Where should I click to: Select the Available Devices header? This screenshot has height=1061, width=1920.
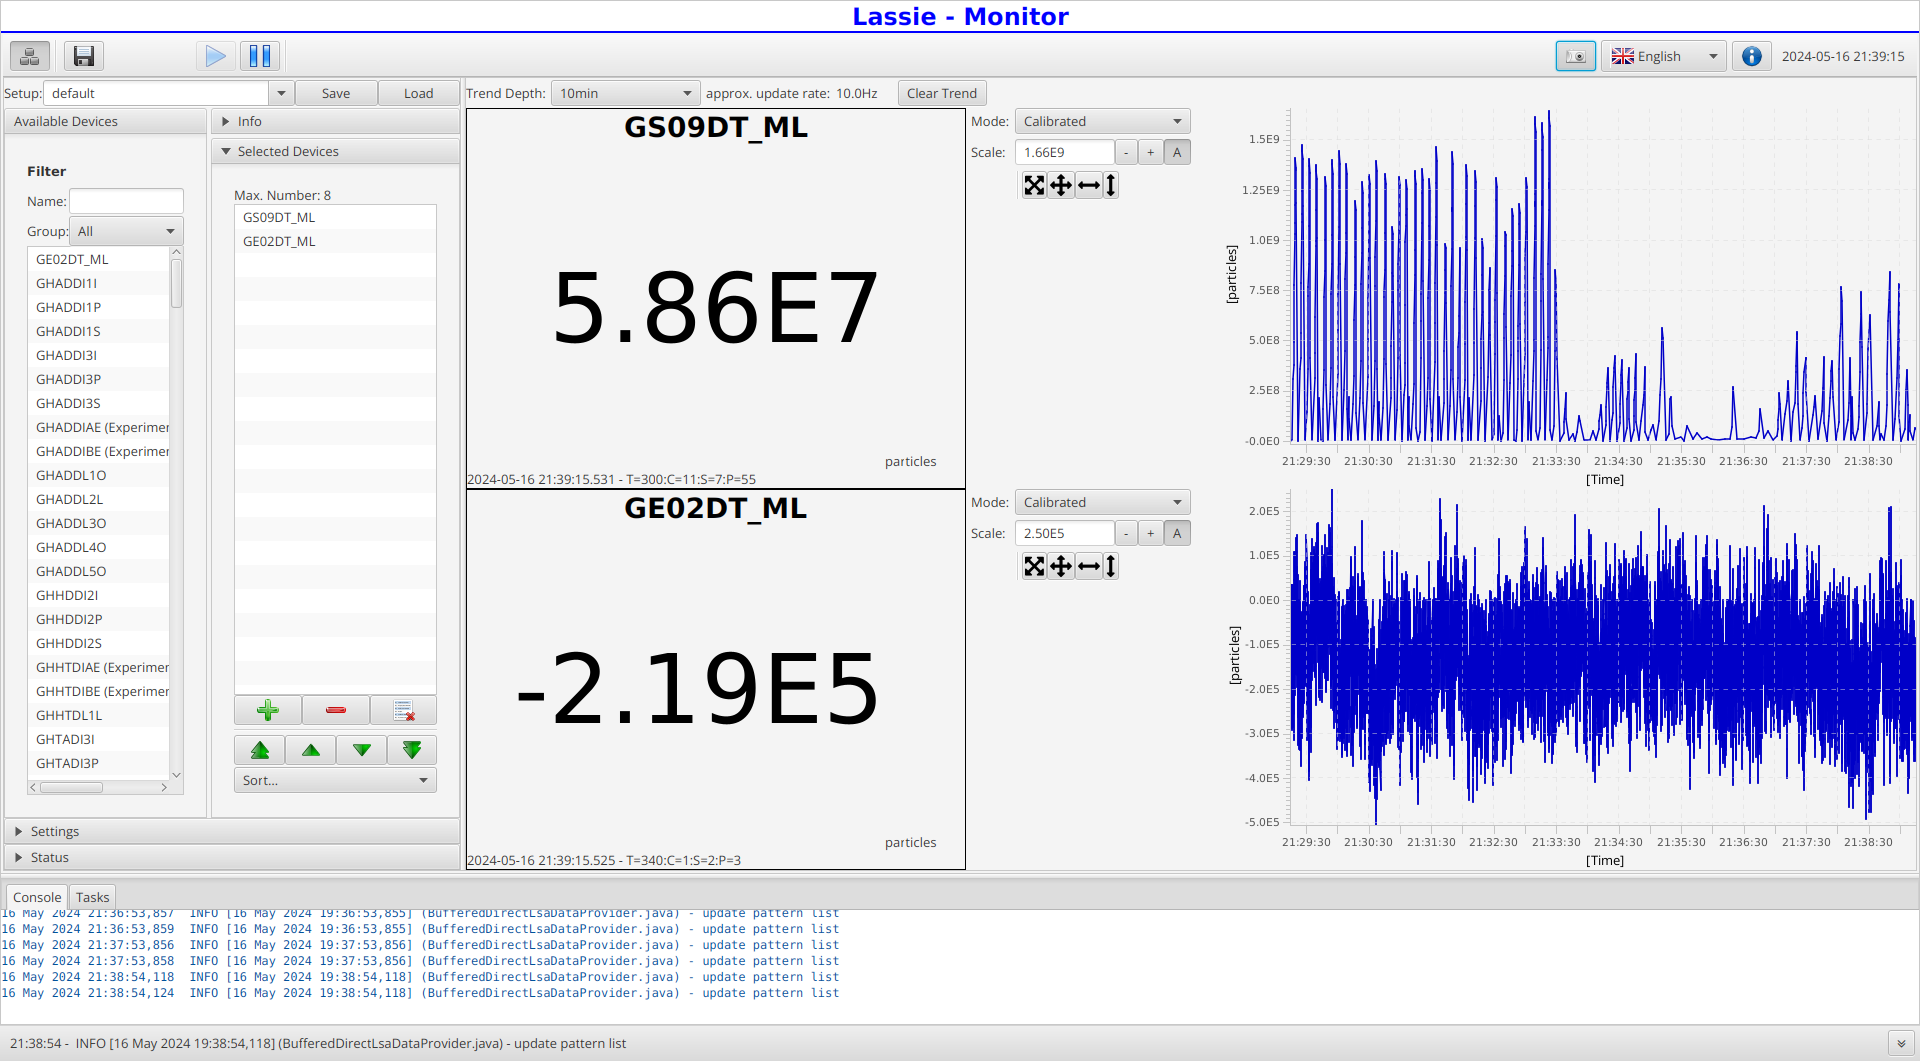pyautogui.click(x=105, y=121)
